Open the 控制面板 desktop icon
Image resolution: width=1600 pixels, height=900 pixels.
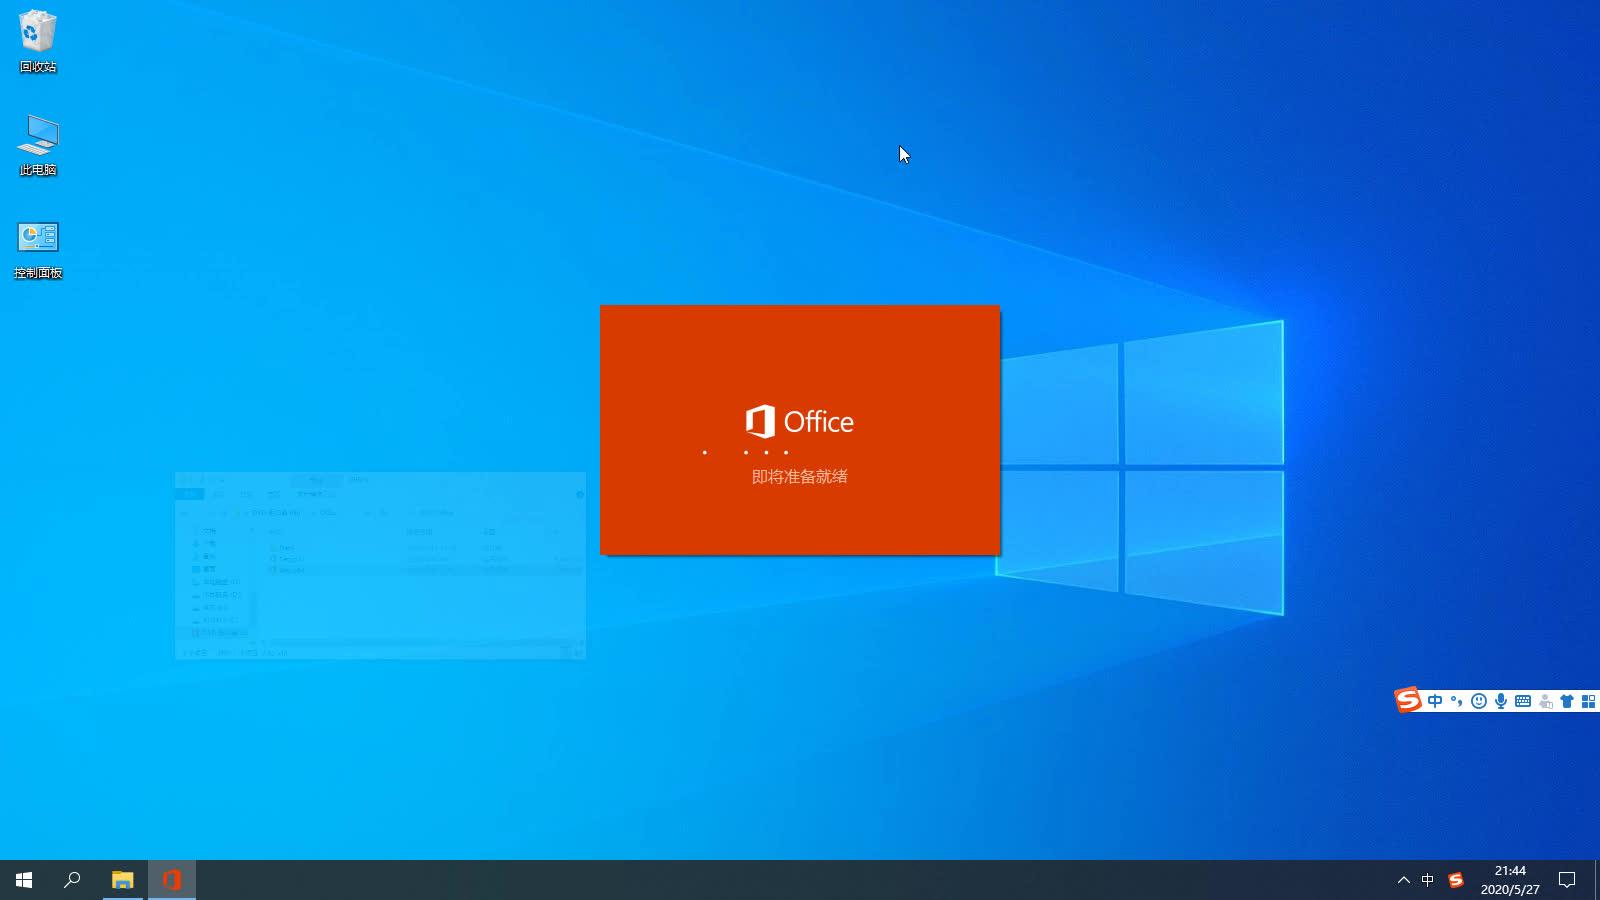pyautogui.click(x=38, y=249)
